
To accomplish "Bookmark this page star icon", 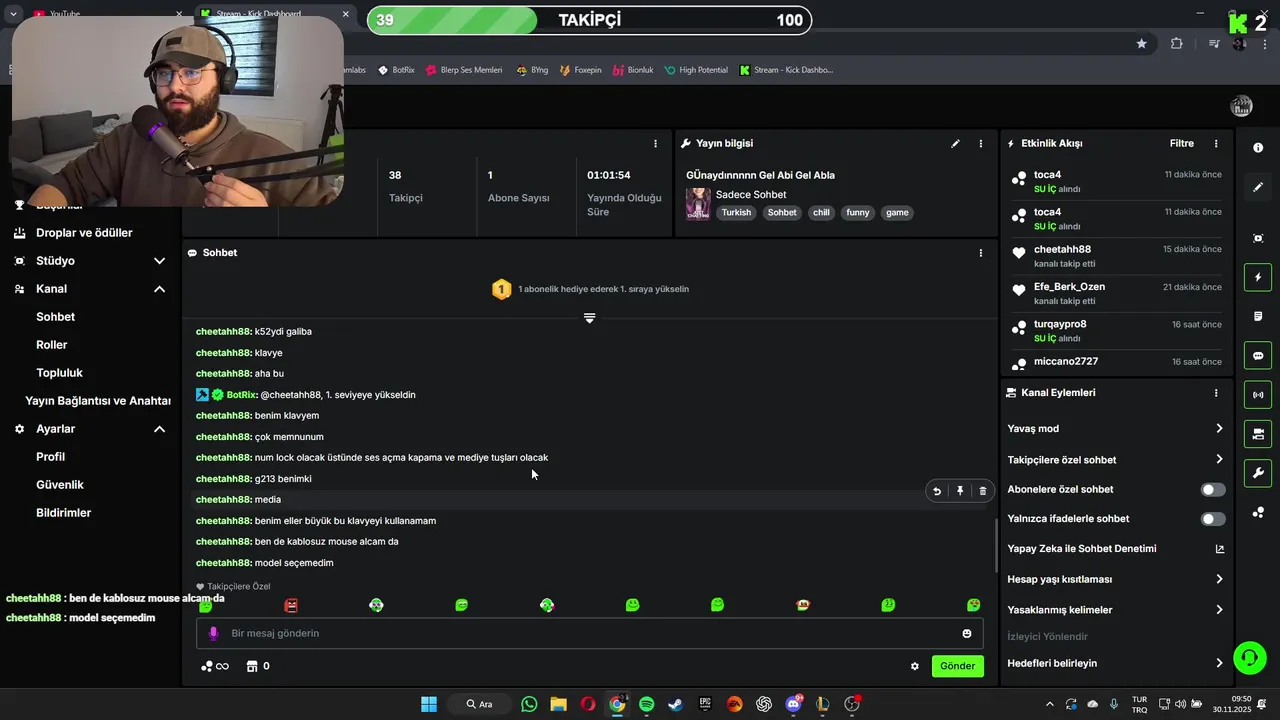I will click(x=1142, y=43).
